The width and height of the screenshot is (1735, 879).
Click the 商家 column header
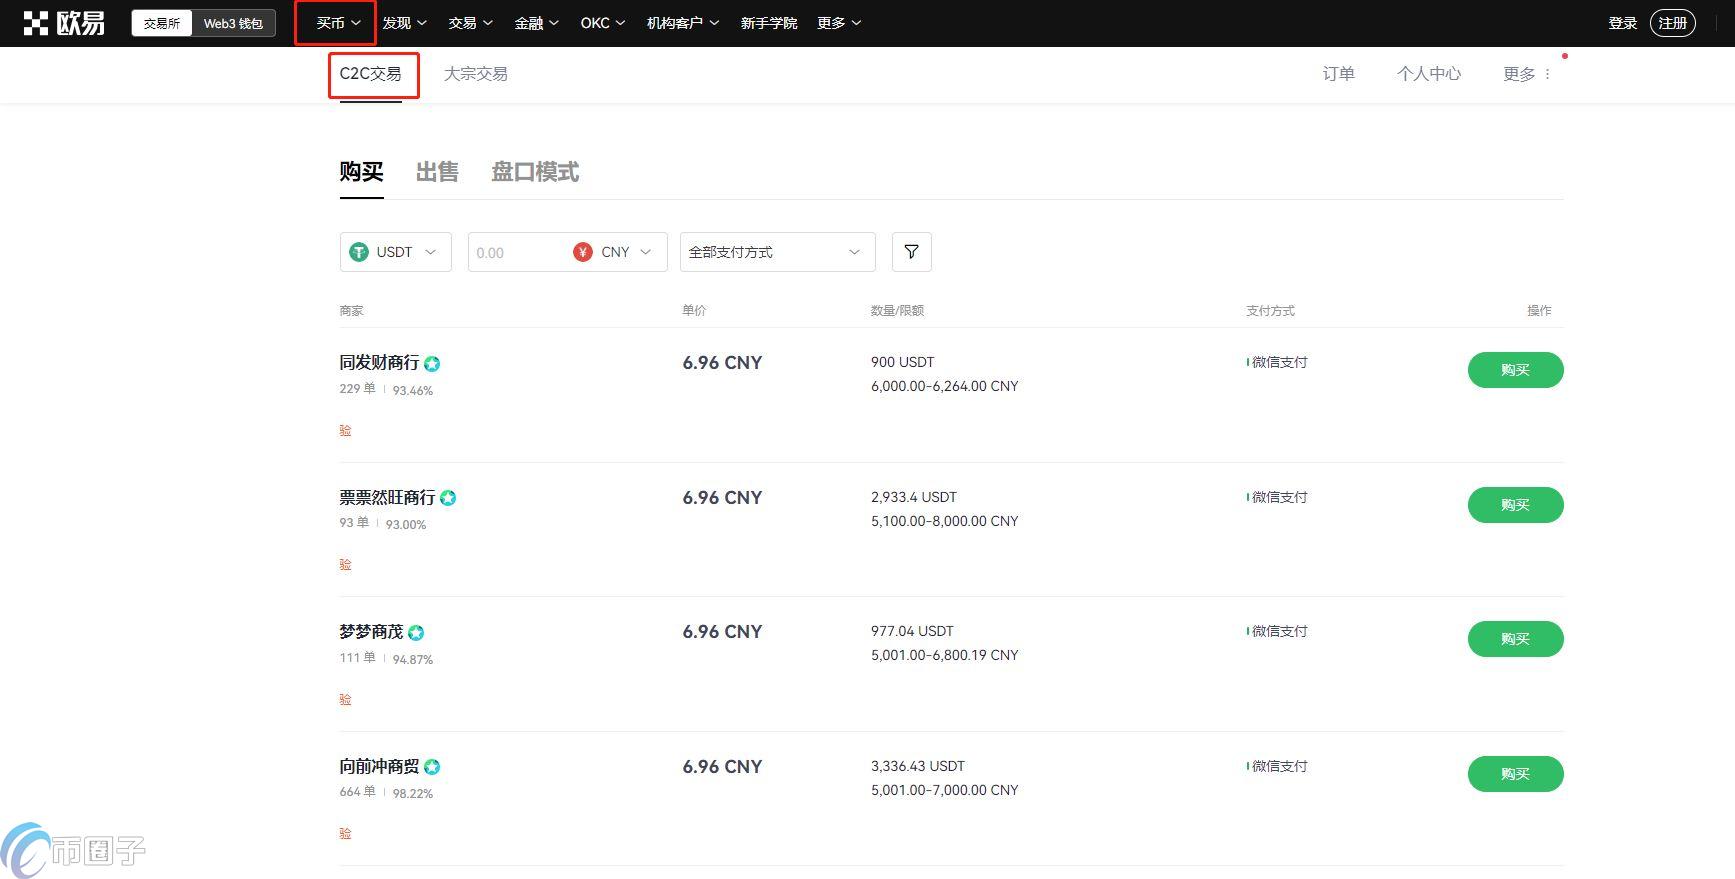pos(351,311)
